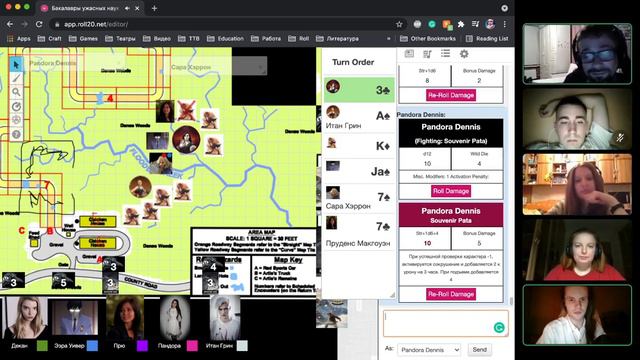
Task: Open the Education bookmarks folder
Action: pyautogui.click(x=225, y=39)
